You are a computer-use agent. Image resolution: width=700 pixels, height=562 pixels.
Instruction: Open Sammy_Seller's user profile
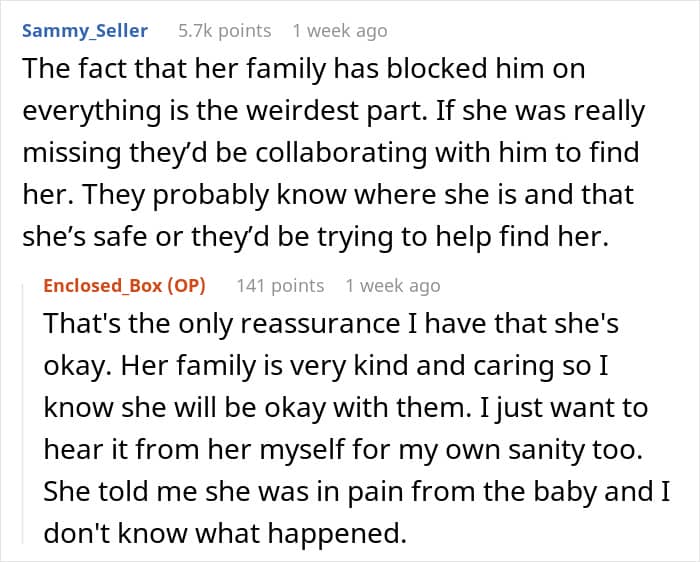(85, 31)
